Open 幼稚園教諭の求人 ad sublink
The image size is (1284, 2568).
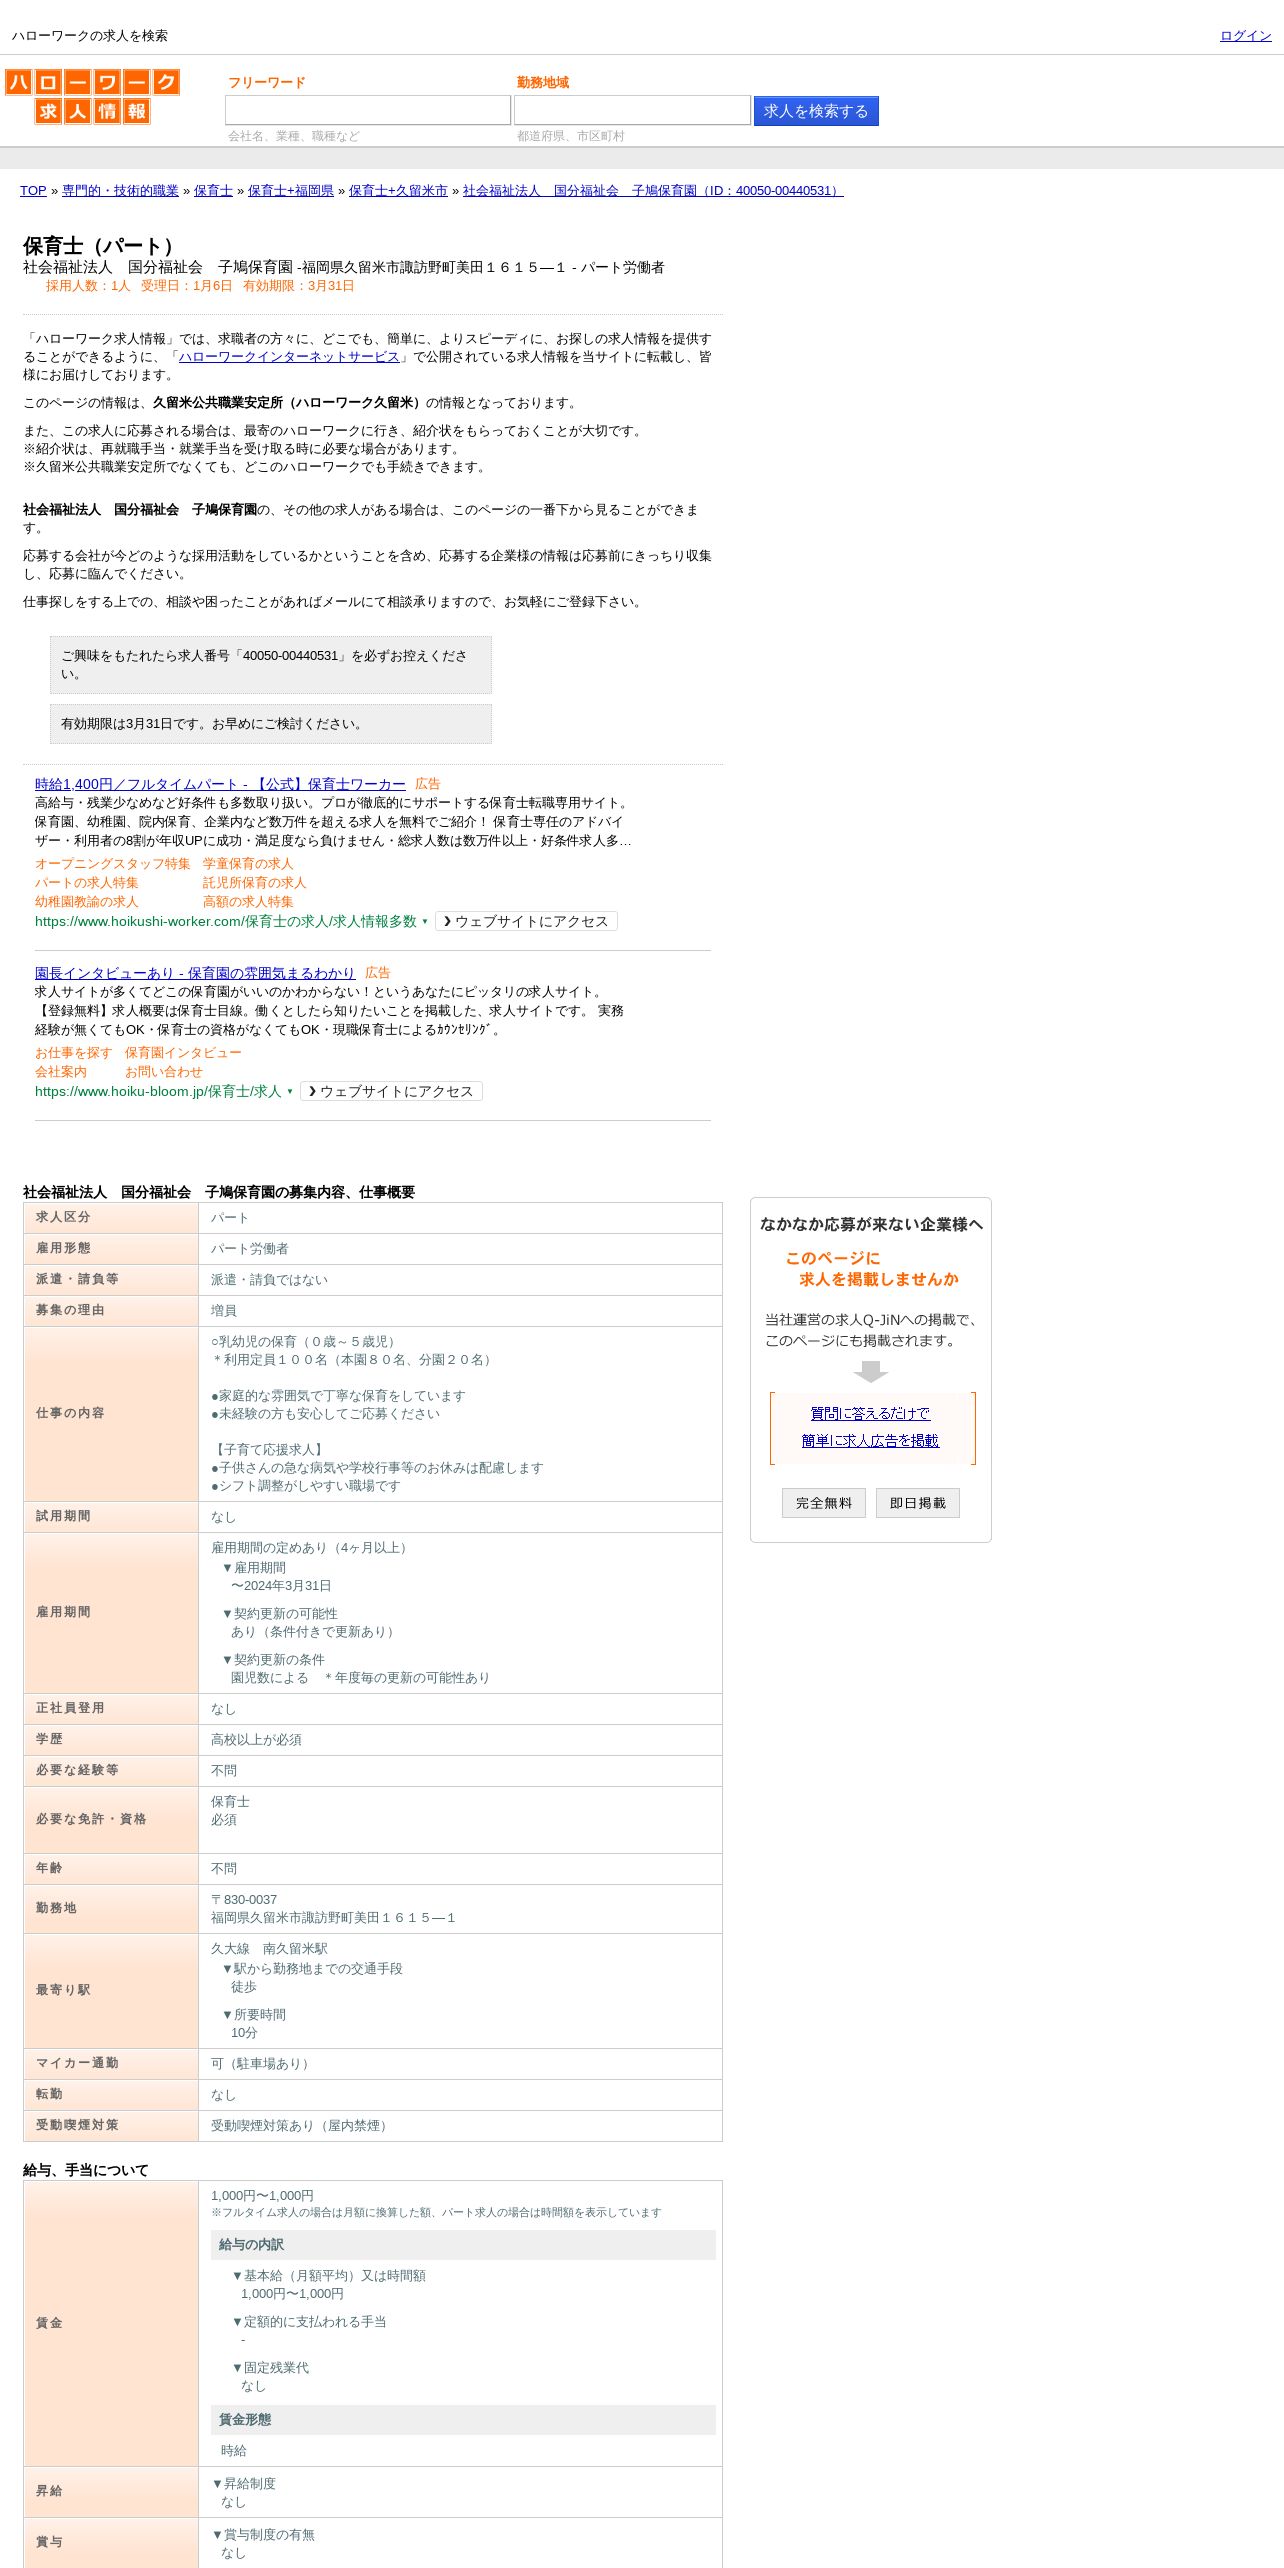pos(86,902)
